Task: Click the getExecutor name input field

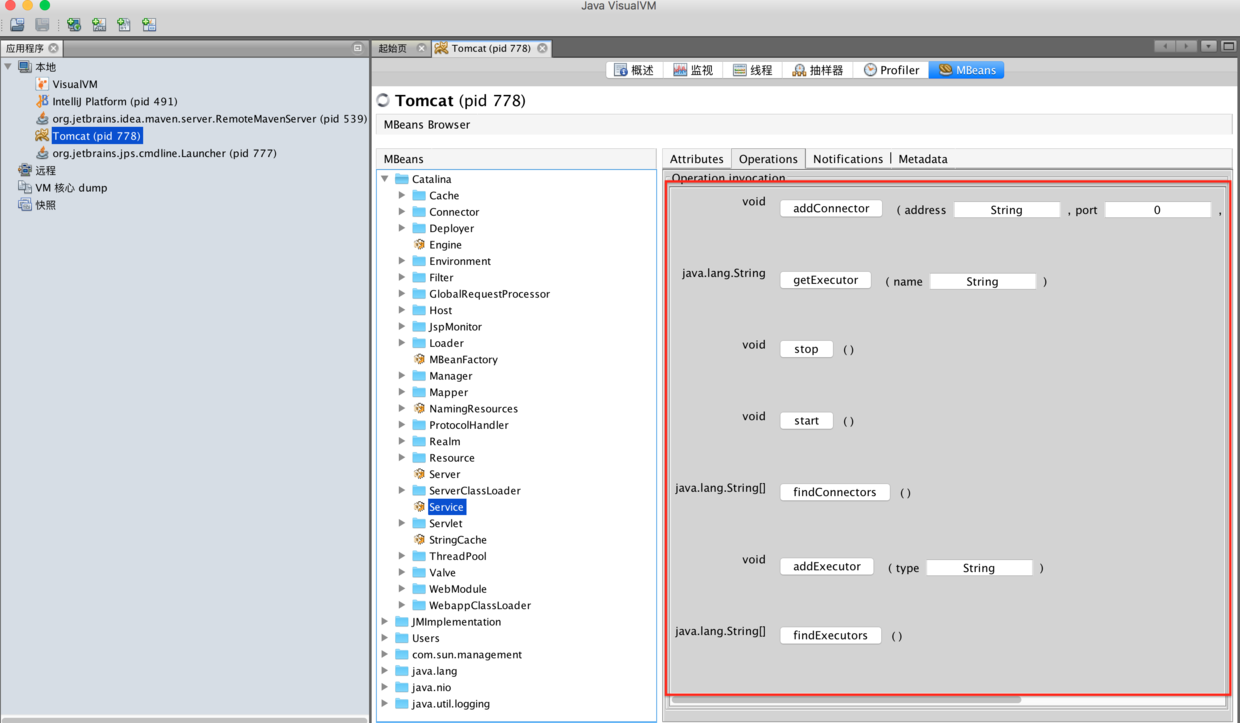Action: pyautogui.click(x=982, y=282)
